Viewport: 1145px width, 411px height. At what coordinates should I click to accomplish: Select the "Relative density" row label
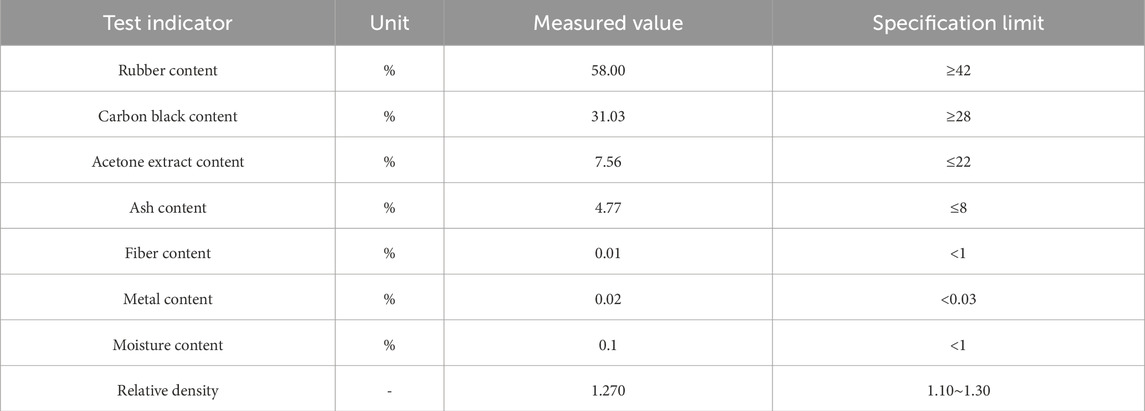(x=168, y=391)
